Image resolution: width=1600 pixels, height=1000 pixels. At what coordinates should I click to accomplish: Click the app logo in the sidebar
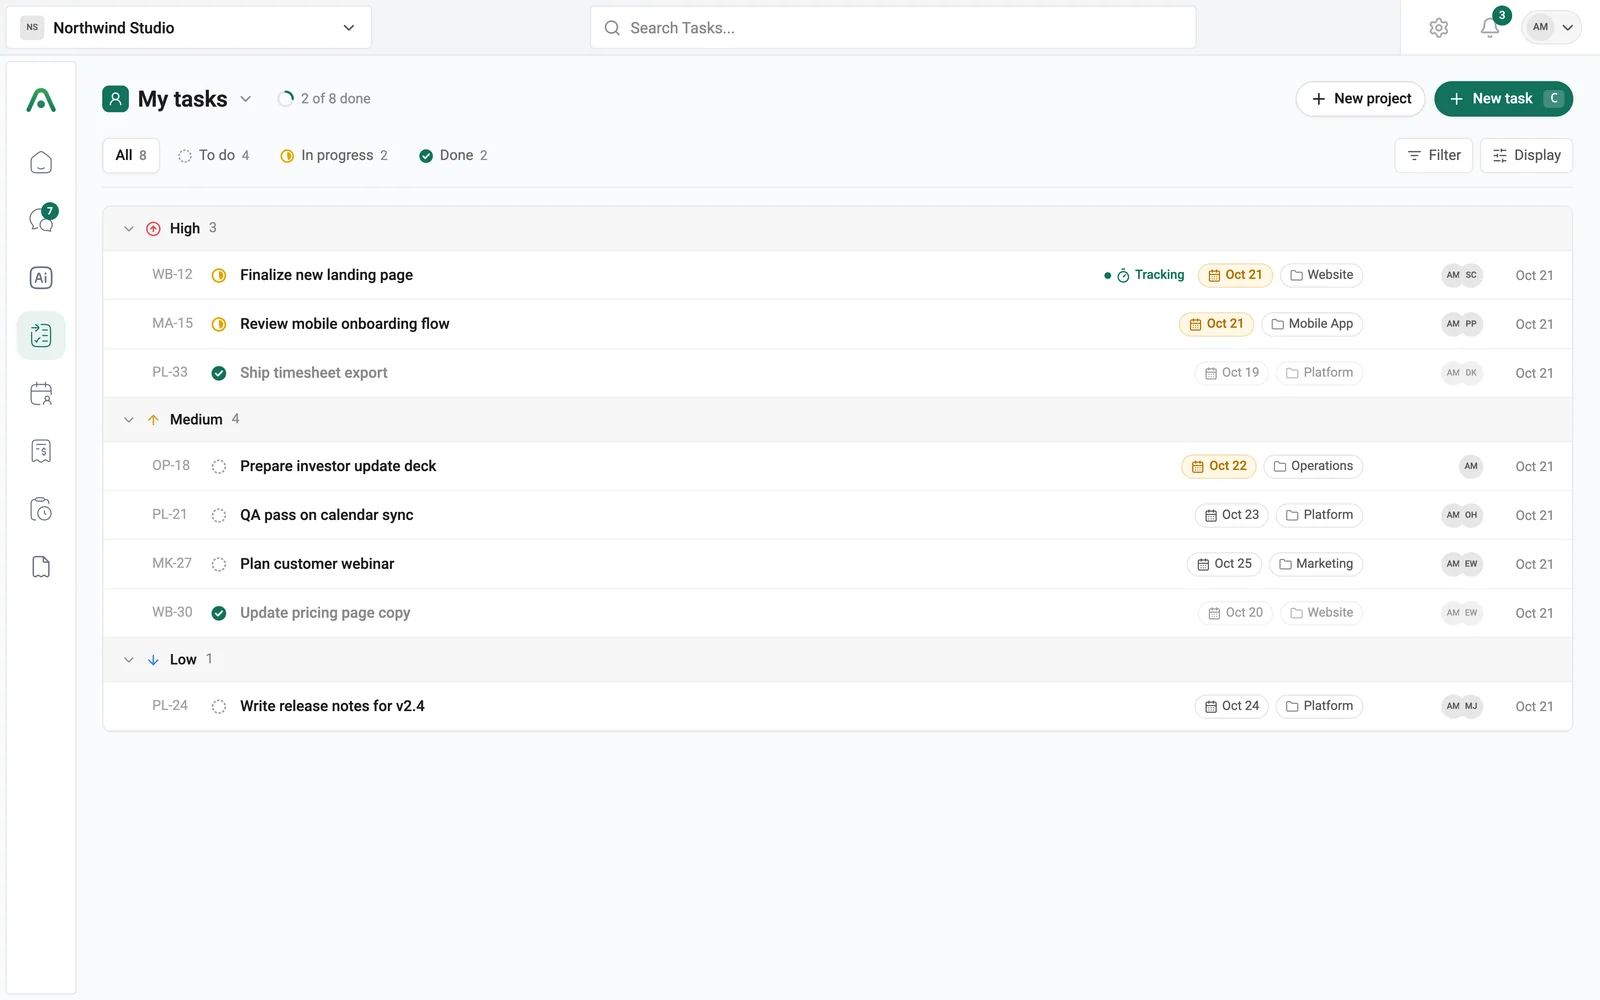[41, 100]
